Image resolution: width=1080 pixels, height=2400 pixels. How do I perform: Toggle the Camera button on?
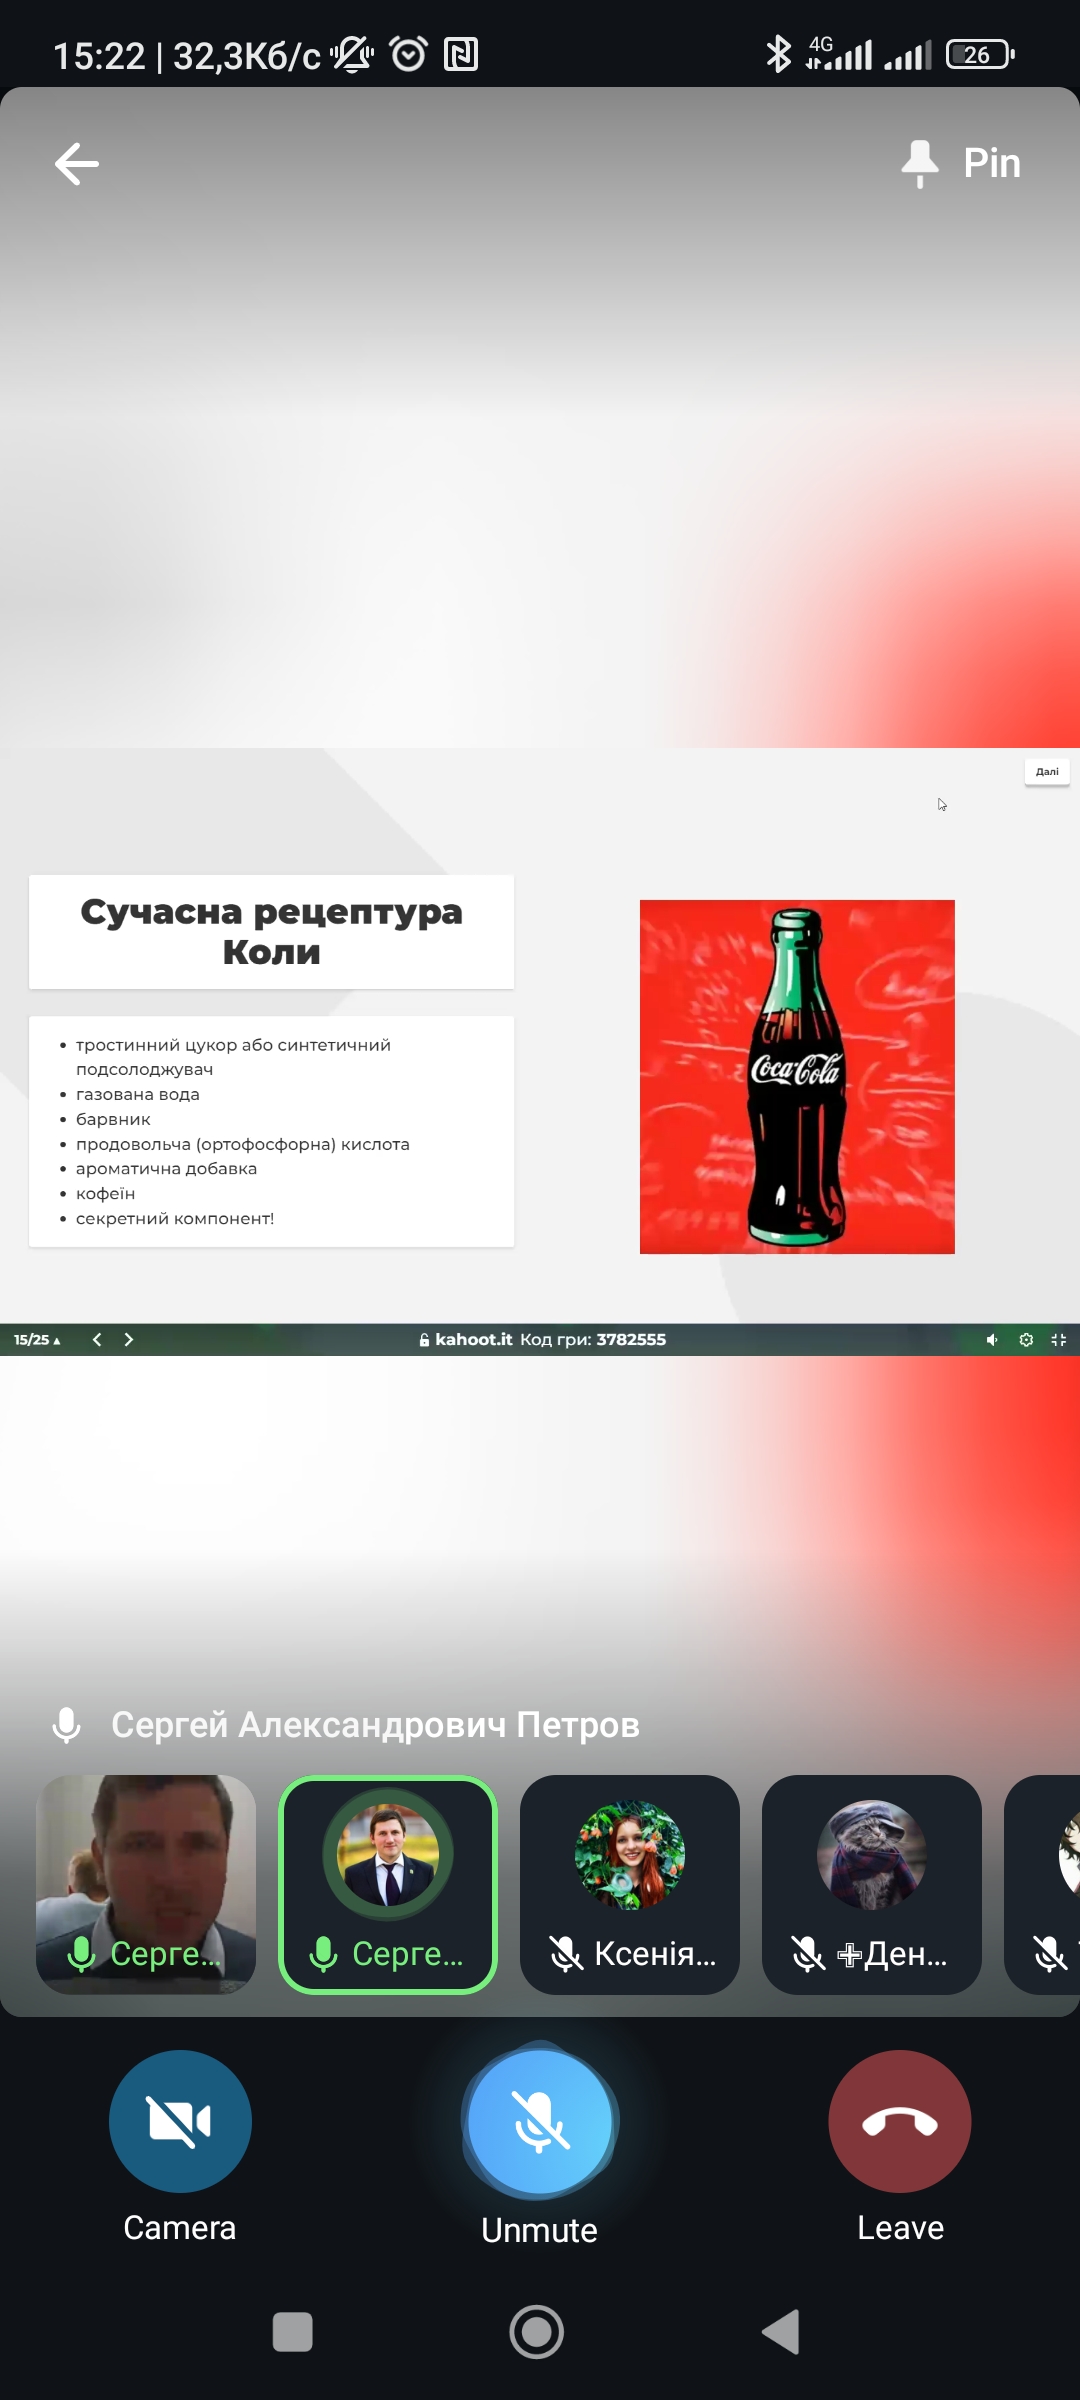[180, 2121]
